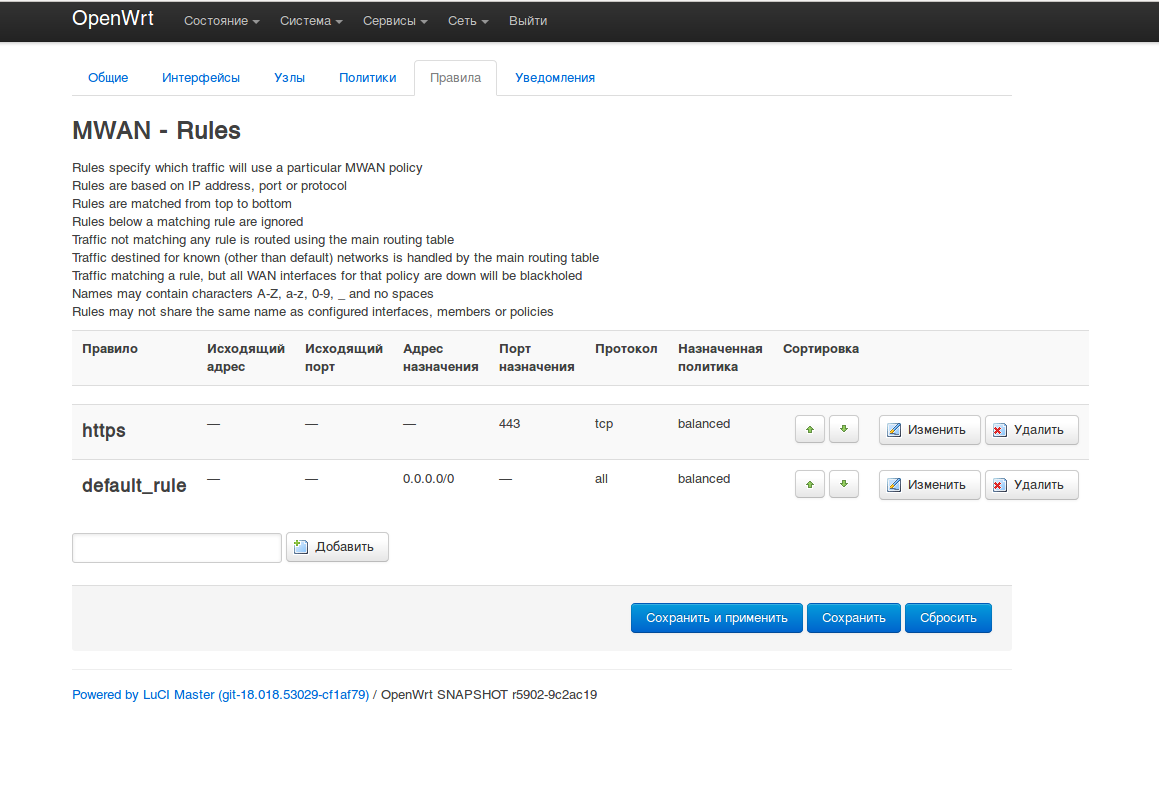Expand the Система menu
This screenshot has height=794, width=1159.
point(310,20)
